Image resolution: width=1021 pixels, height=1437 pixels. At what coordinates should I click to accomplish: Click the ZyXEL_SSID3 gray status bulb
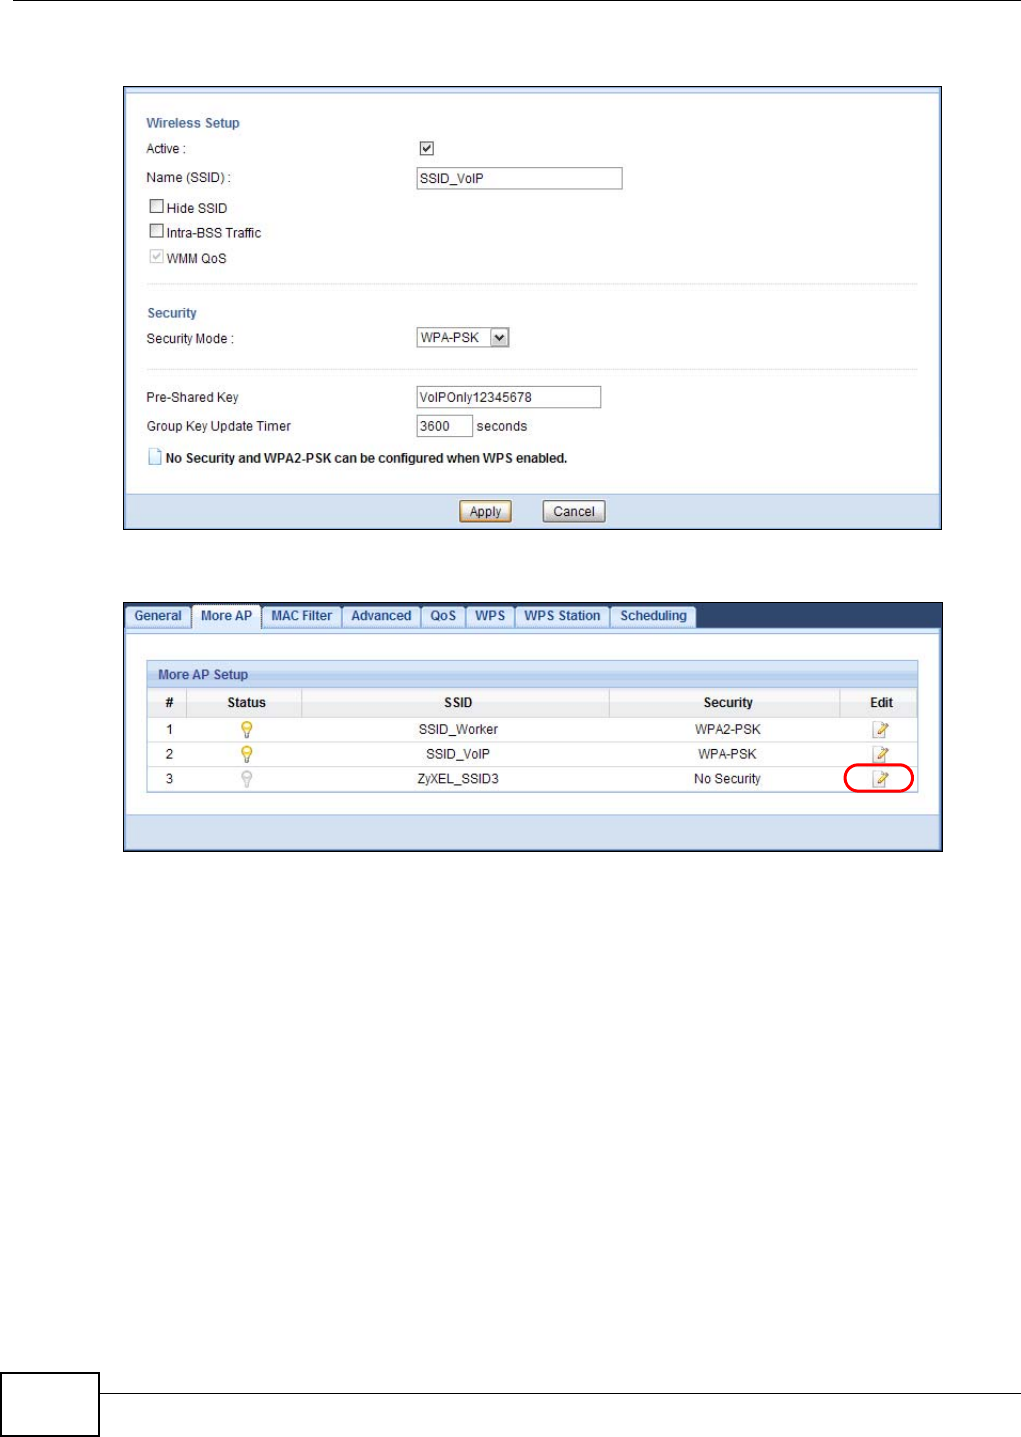(247, 779)
